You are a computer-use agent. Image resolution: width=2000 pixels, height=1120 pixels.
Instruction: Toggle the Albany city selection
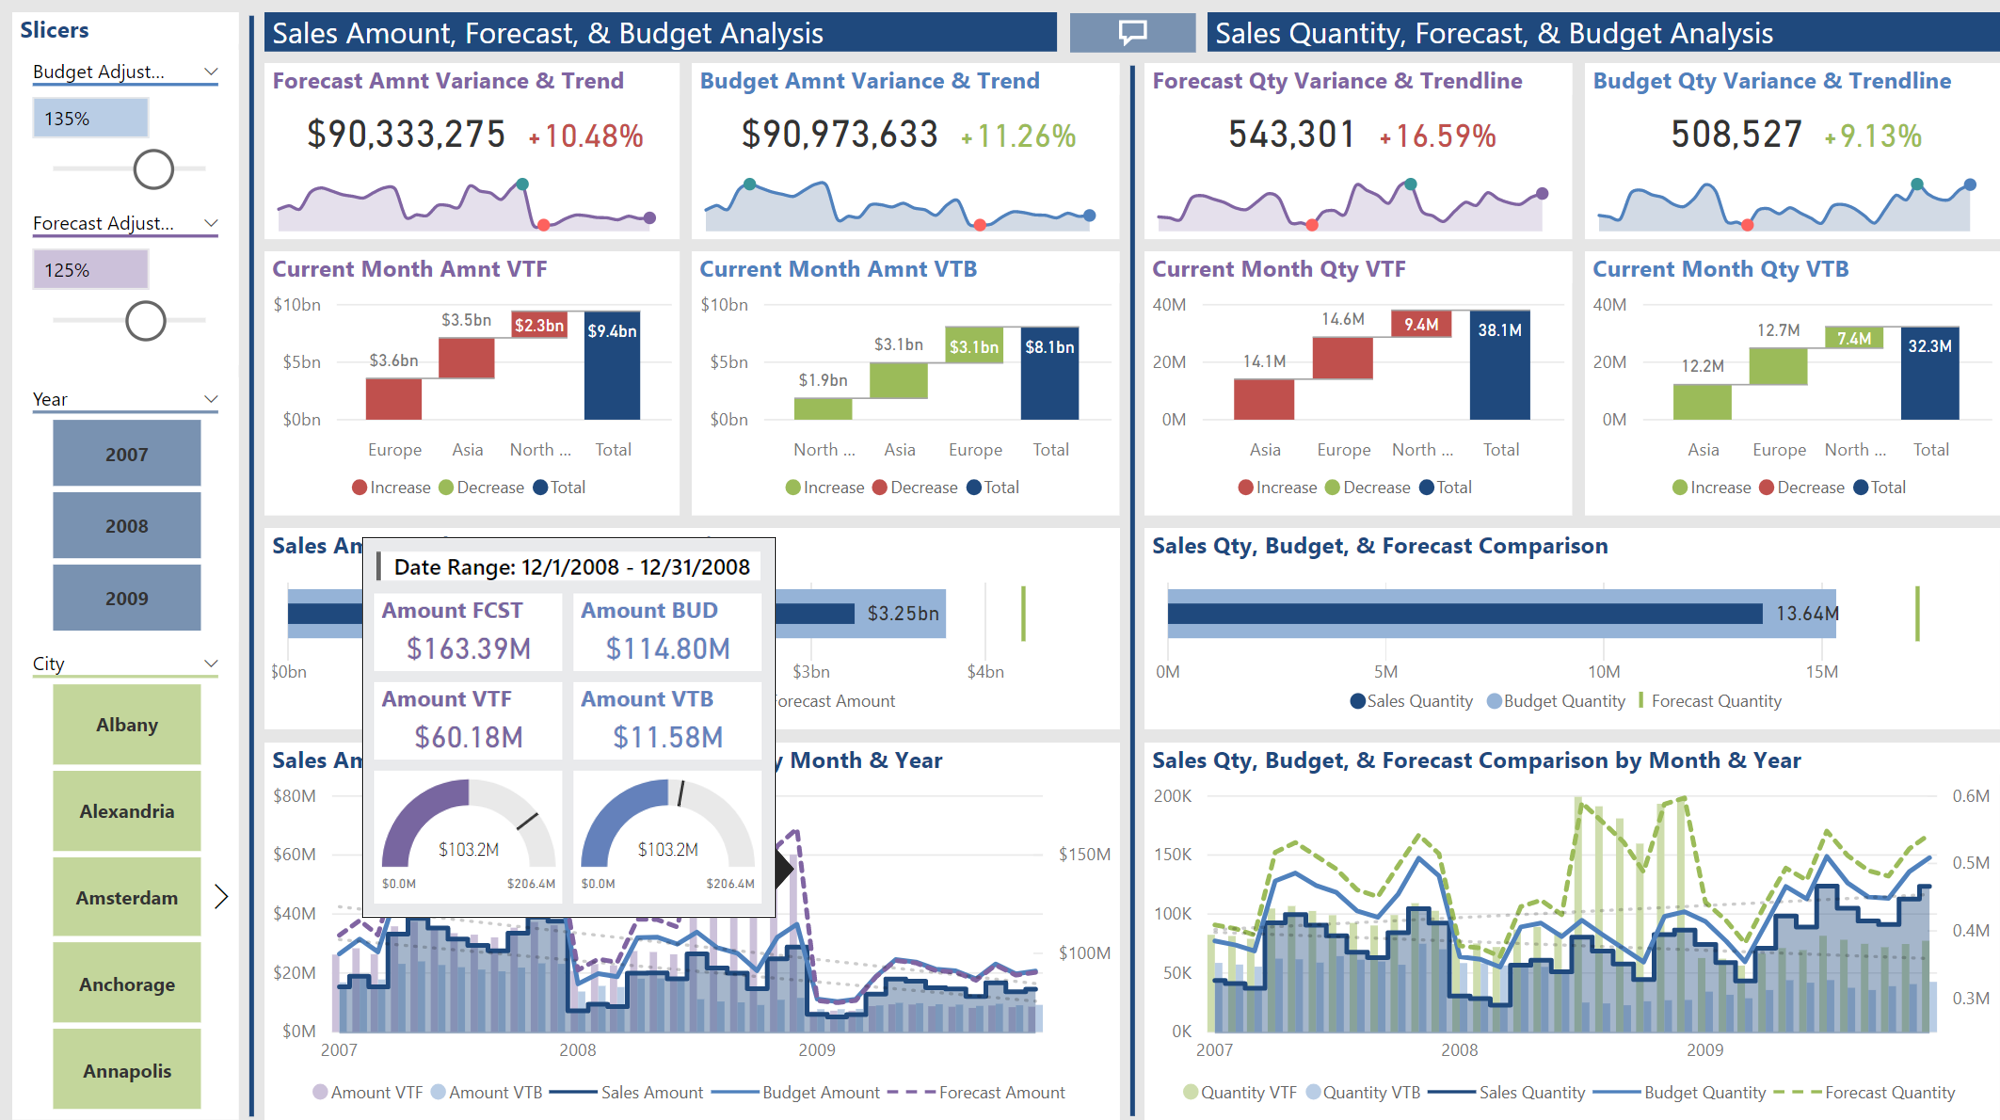tap(126, 724)
